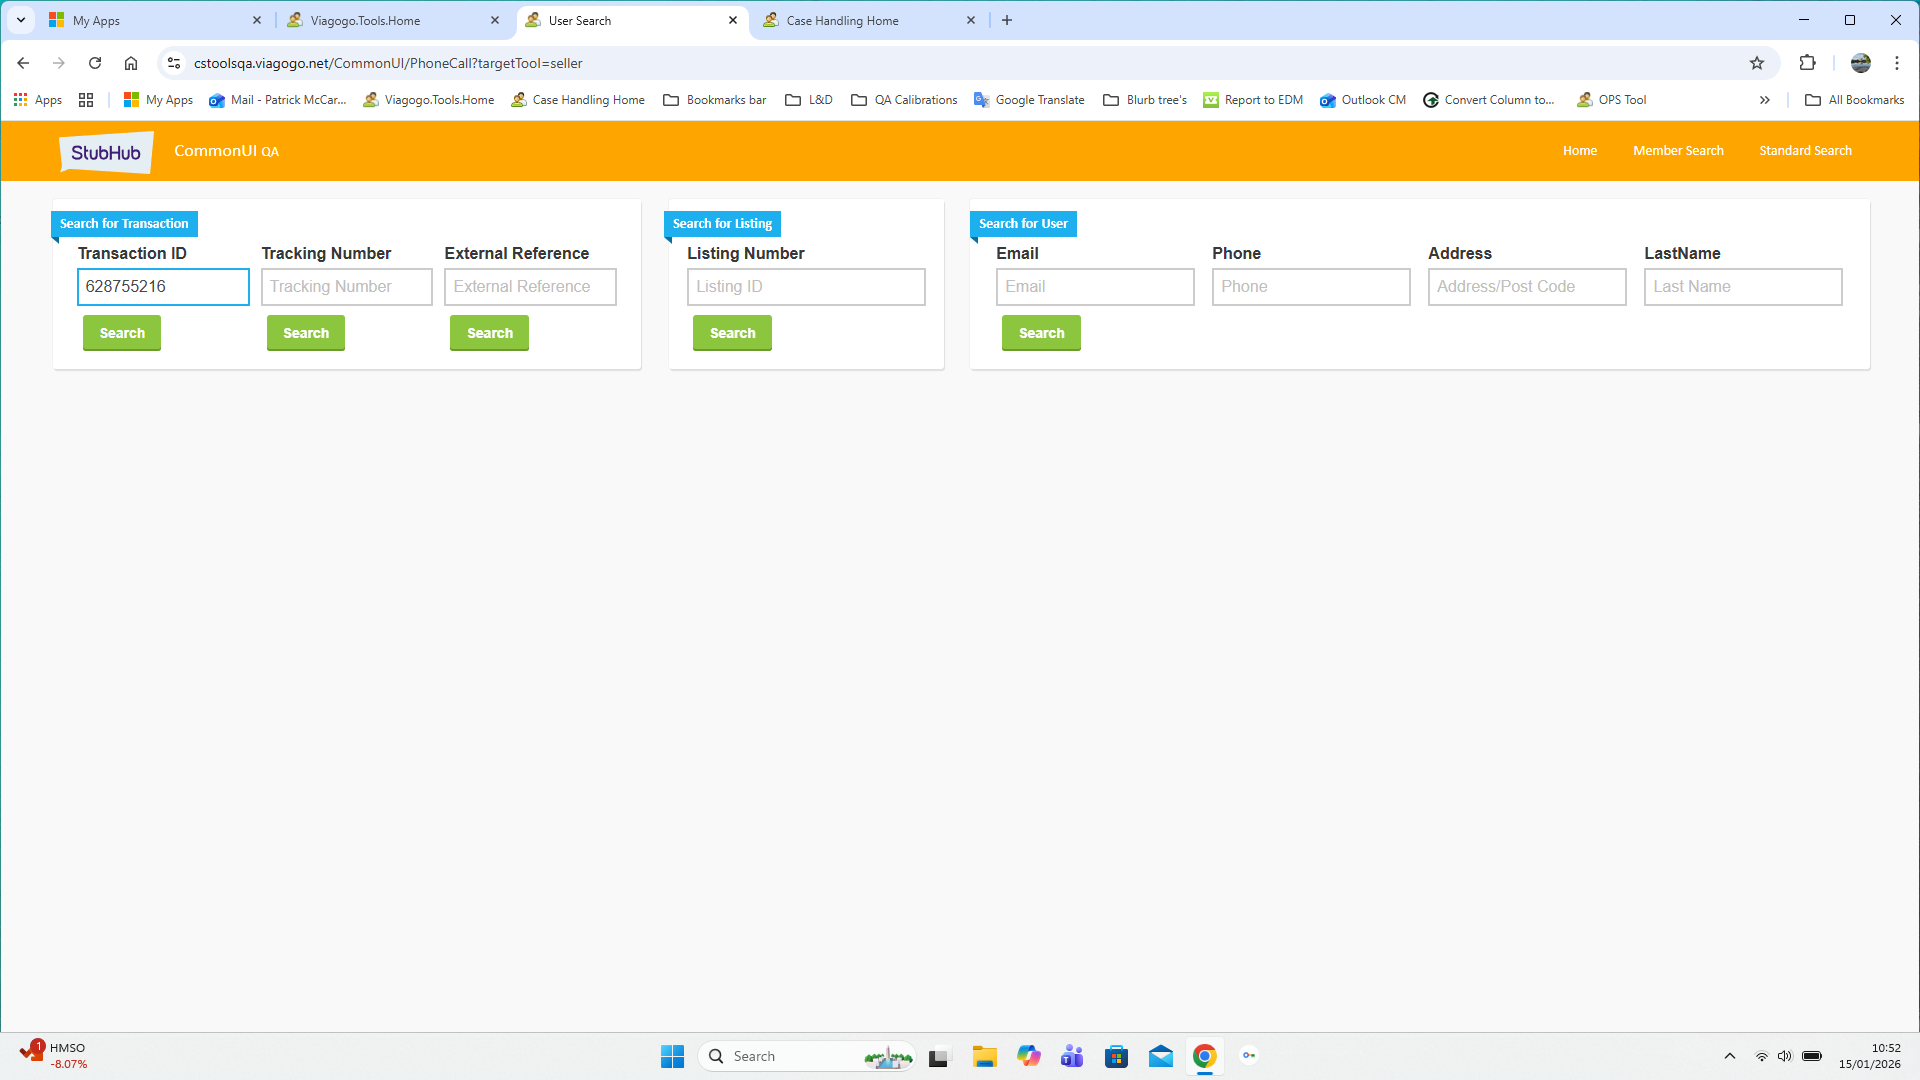Open the Chrome extensions puzzle icon
This screenshot has width=1920, height=1080.
coord(1807,63)
